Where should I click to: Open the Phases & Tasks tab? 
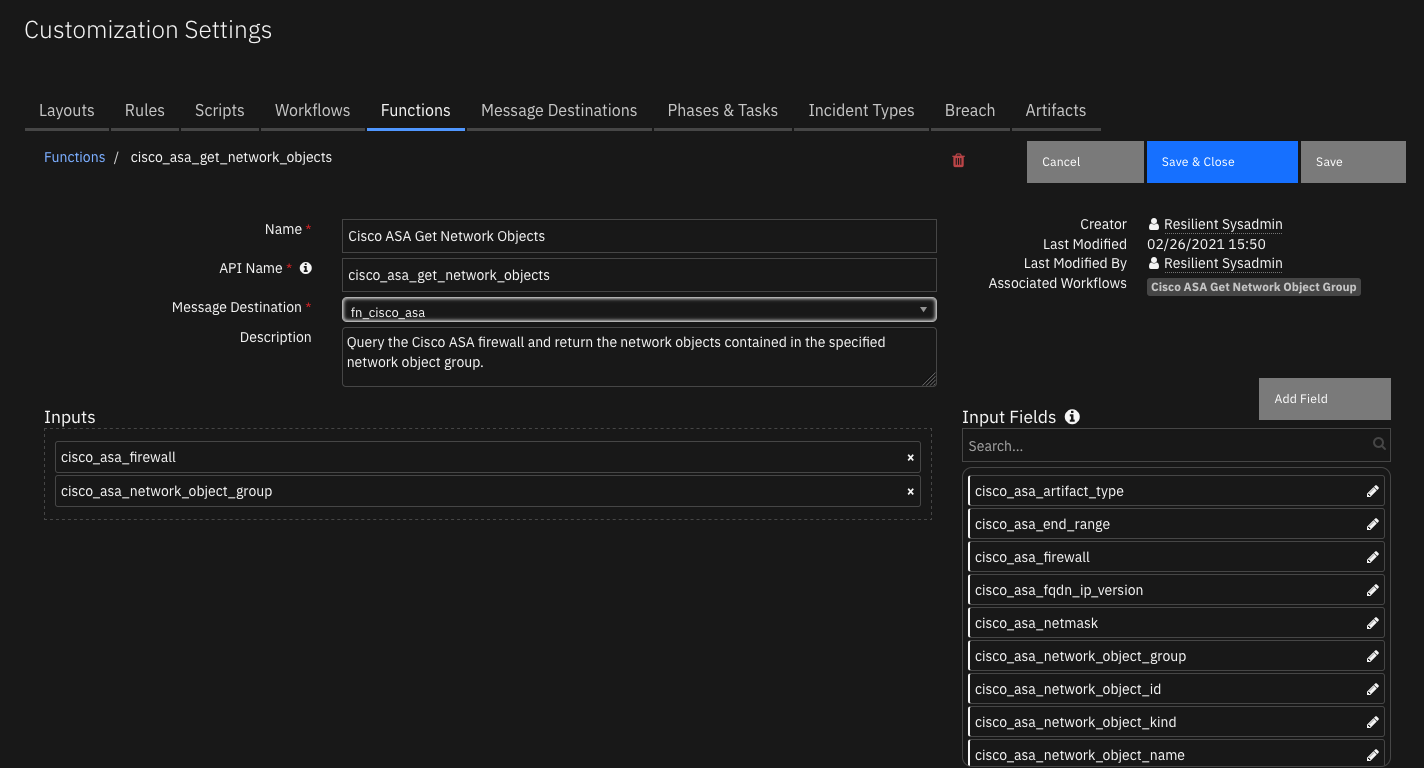723,110
